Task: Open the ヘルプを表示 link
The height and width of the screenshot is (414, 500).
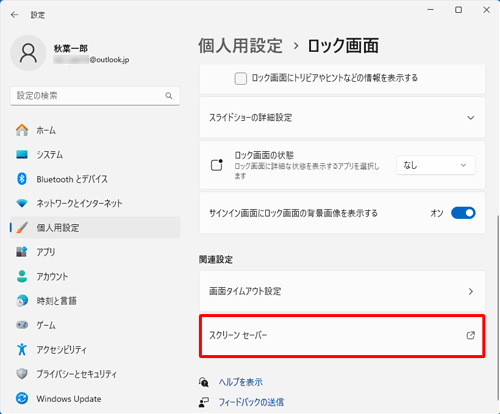Action: pyautogui.click(x=241, y=382)
